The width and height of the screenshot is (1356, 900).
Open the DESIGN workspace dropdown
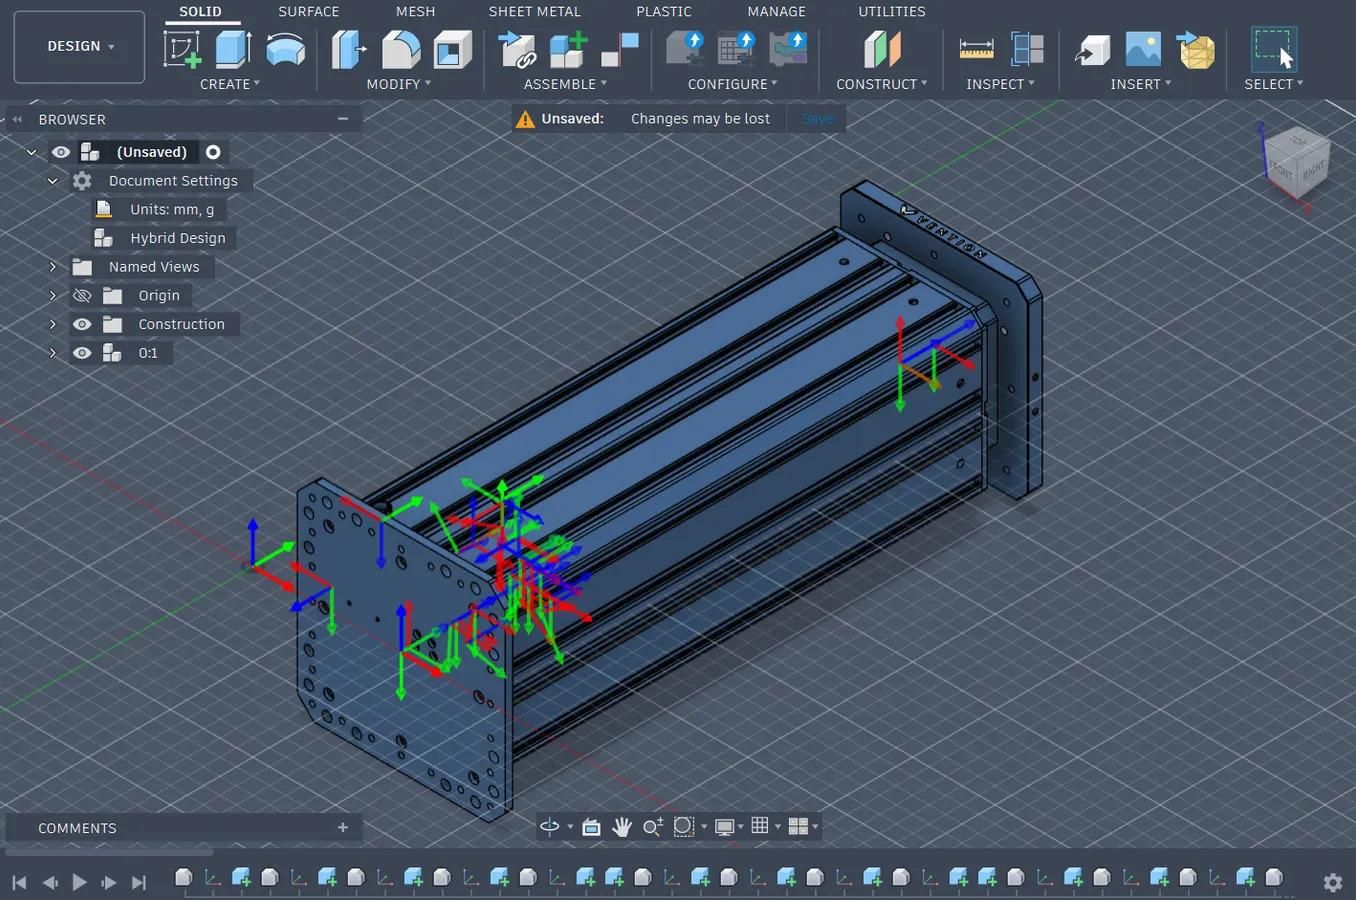pos(79,47)
